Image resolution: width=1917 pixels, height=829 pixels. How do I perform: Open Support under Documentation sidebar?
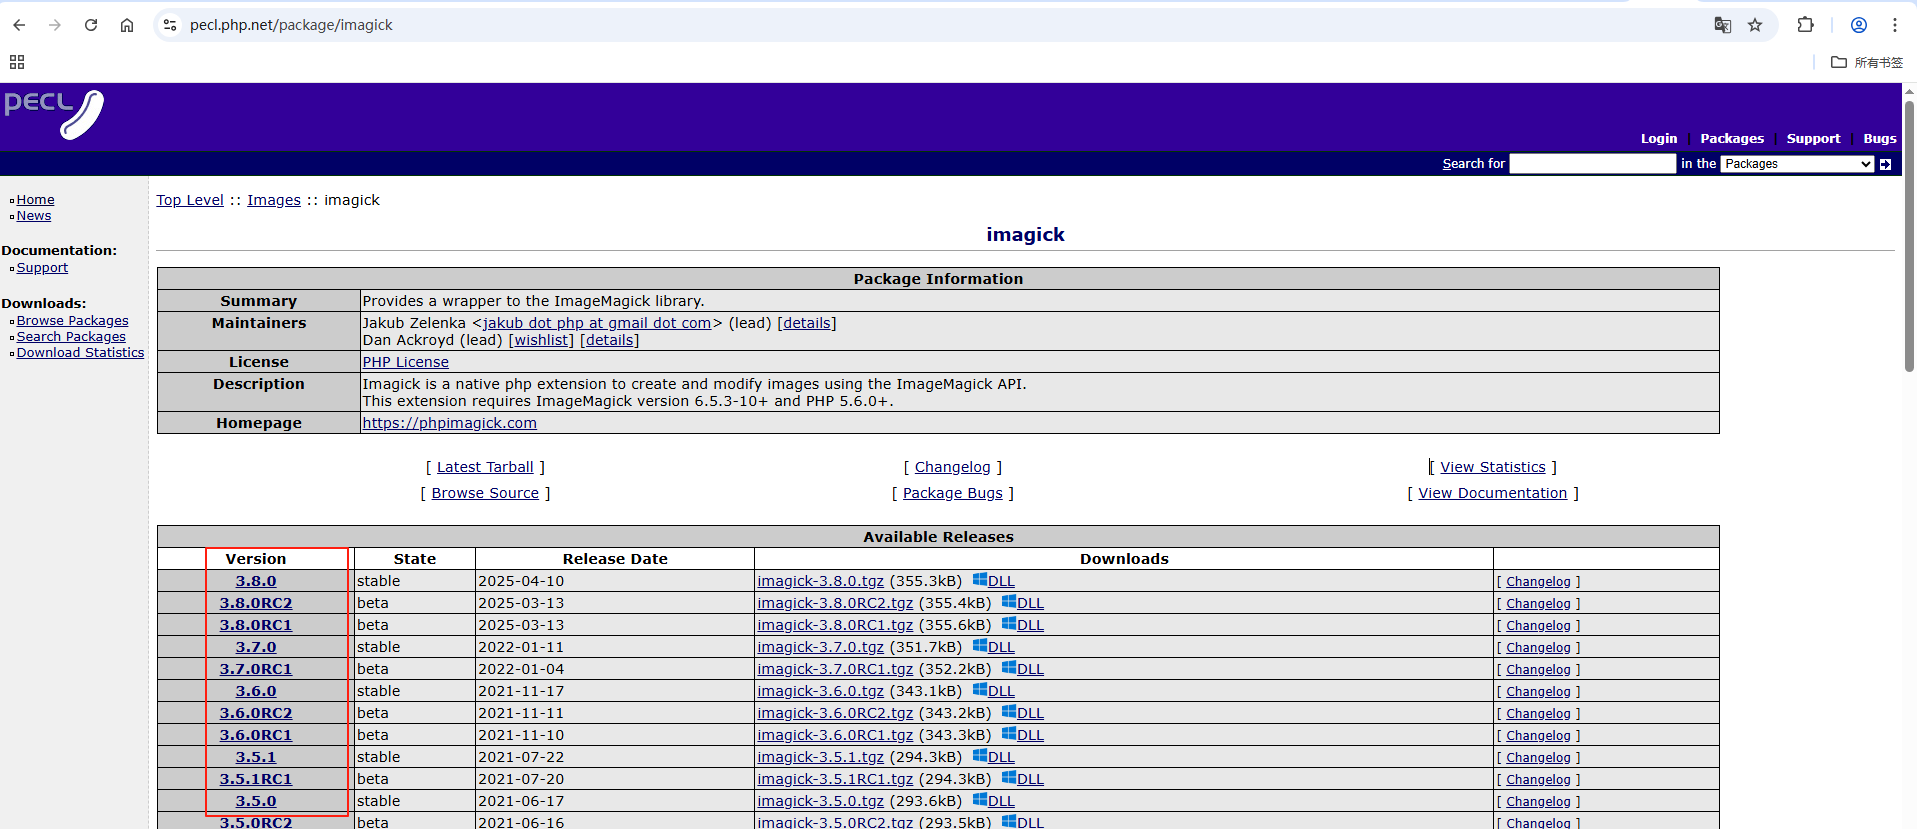[42, 268]
